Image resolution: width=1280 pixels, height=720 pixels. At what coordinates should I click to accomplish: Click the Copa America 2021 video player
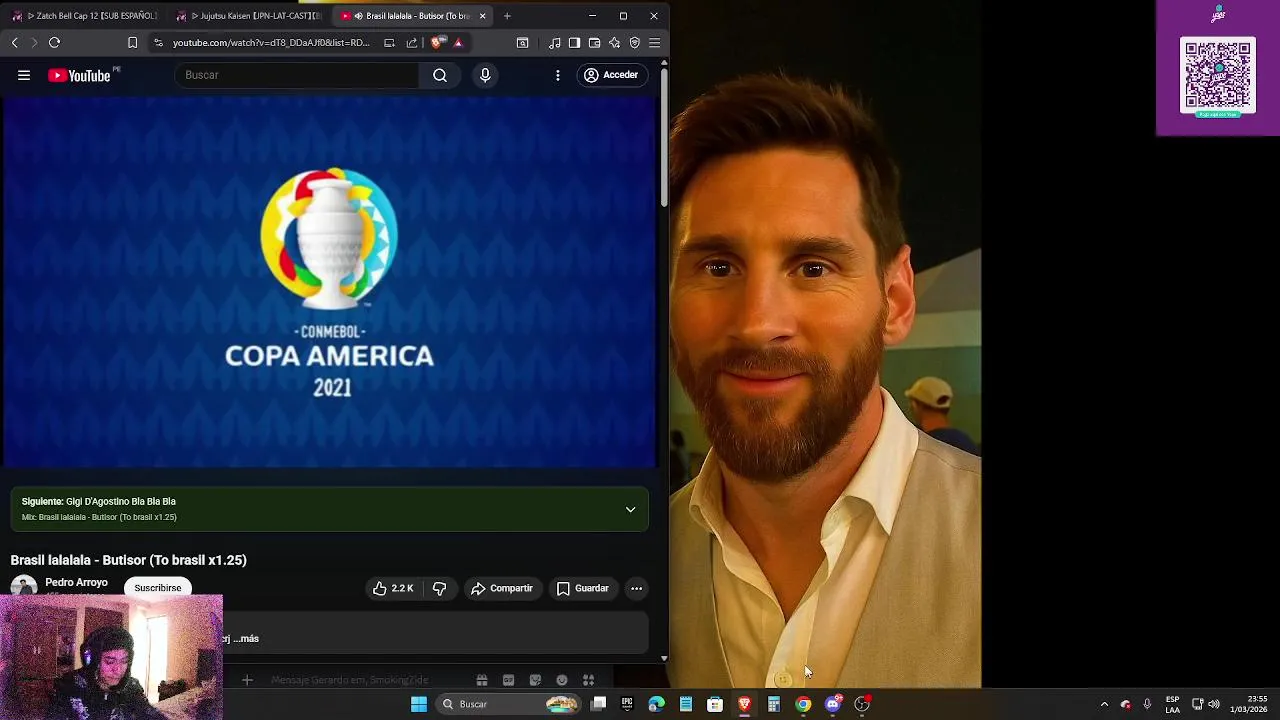click(329, 282)
